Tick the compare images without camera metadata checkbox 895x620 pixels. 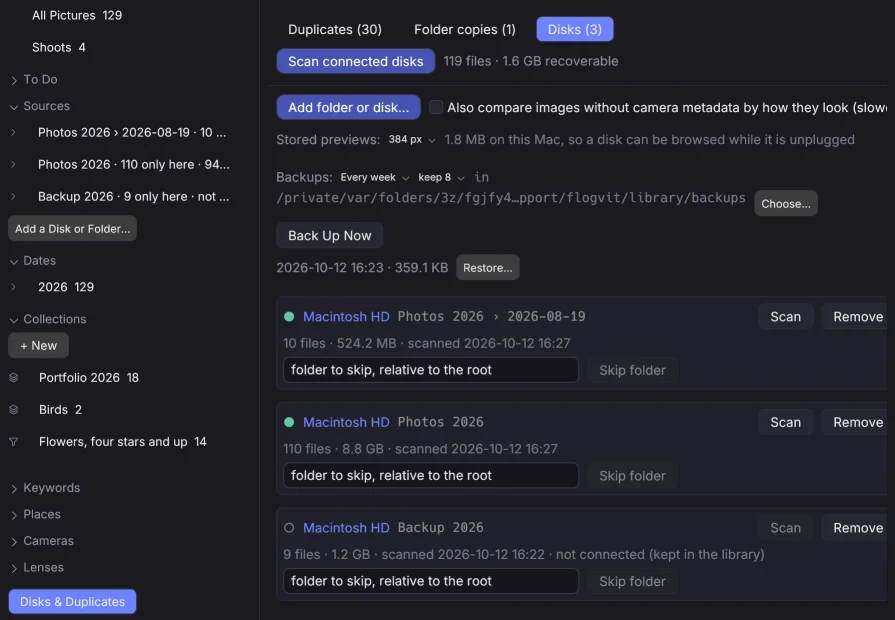point(436,107)
